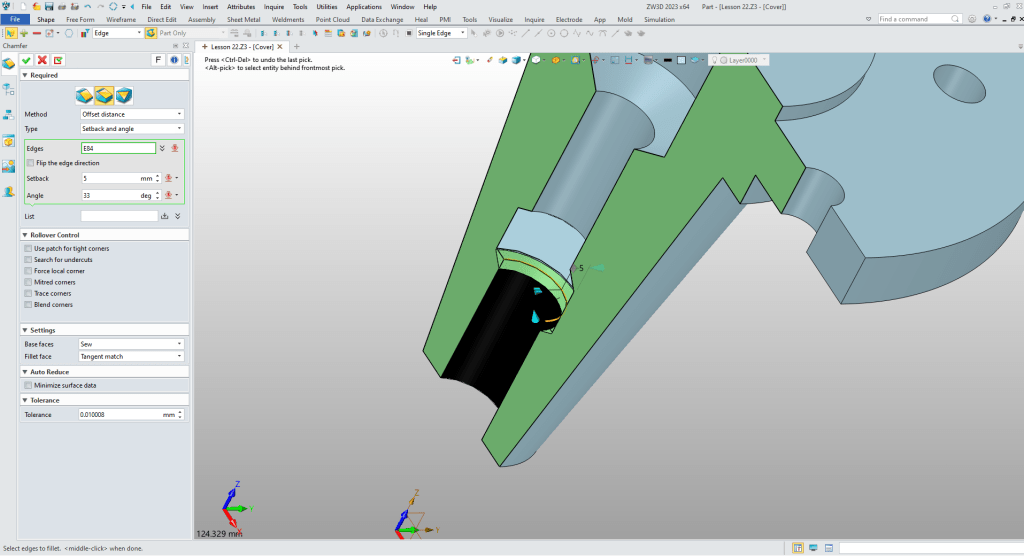Confirm the chamfer with the green checkmark
The height and width of the screenshot is (556, 1024).
point(26,60)
